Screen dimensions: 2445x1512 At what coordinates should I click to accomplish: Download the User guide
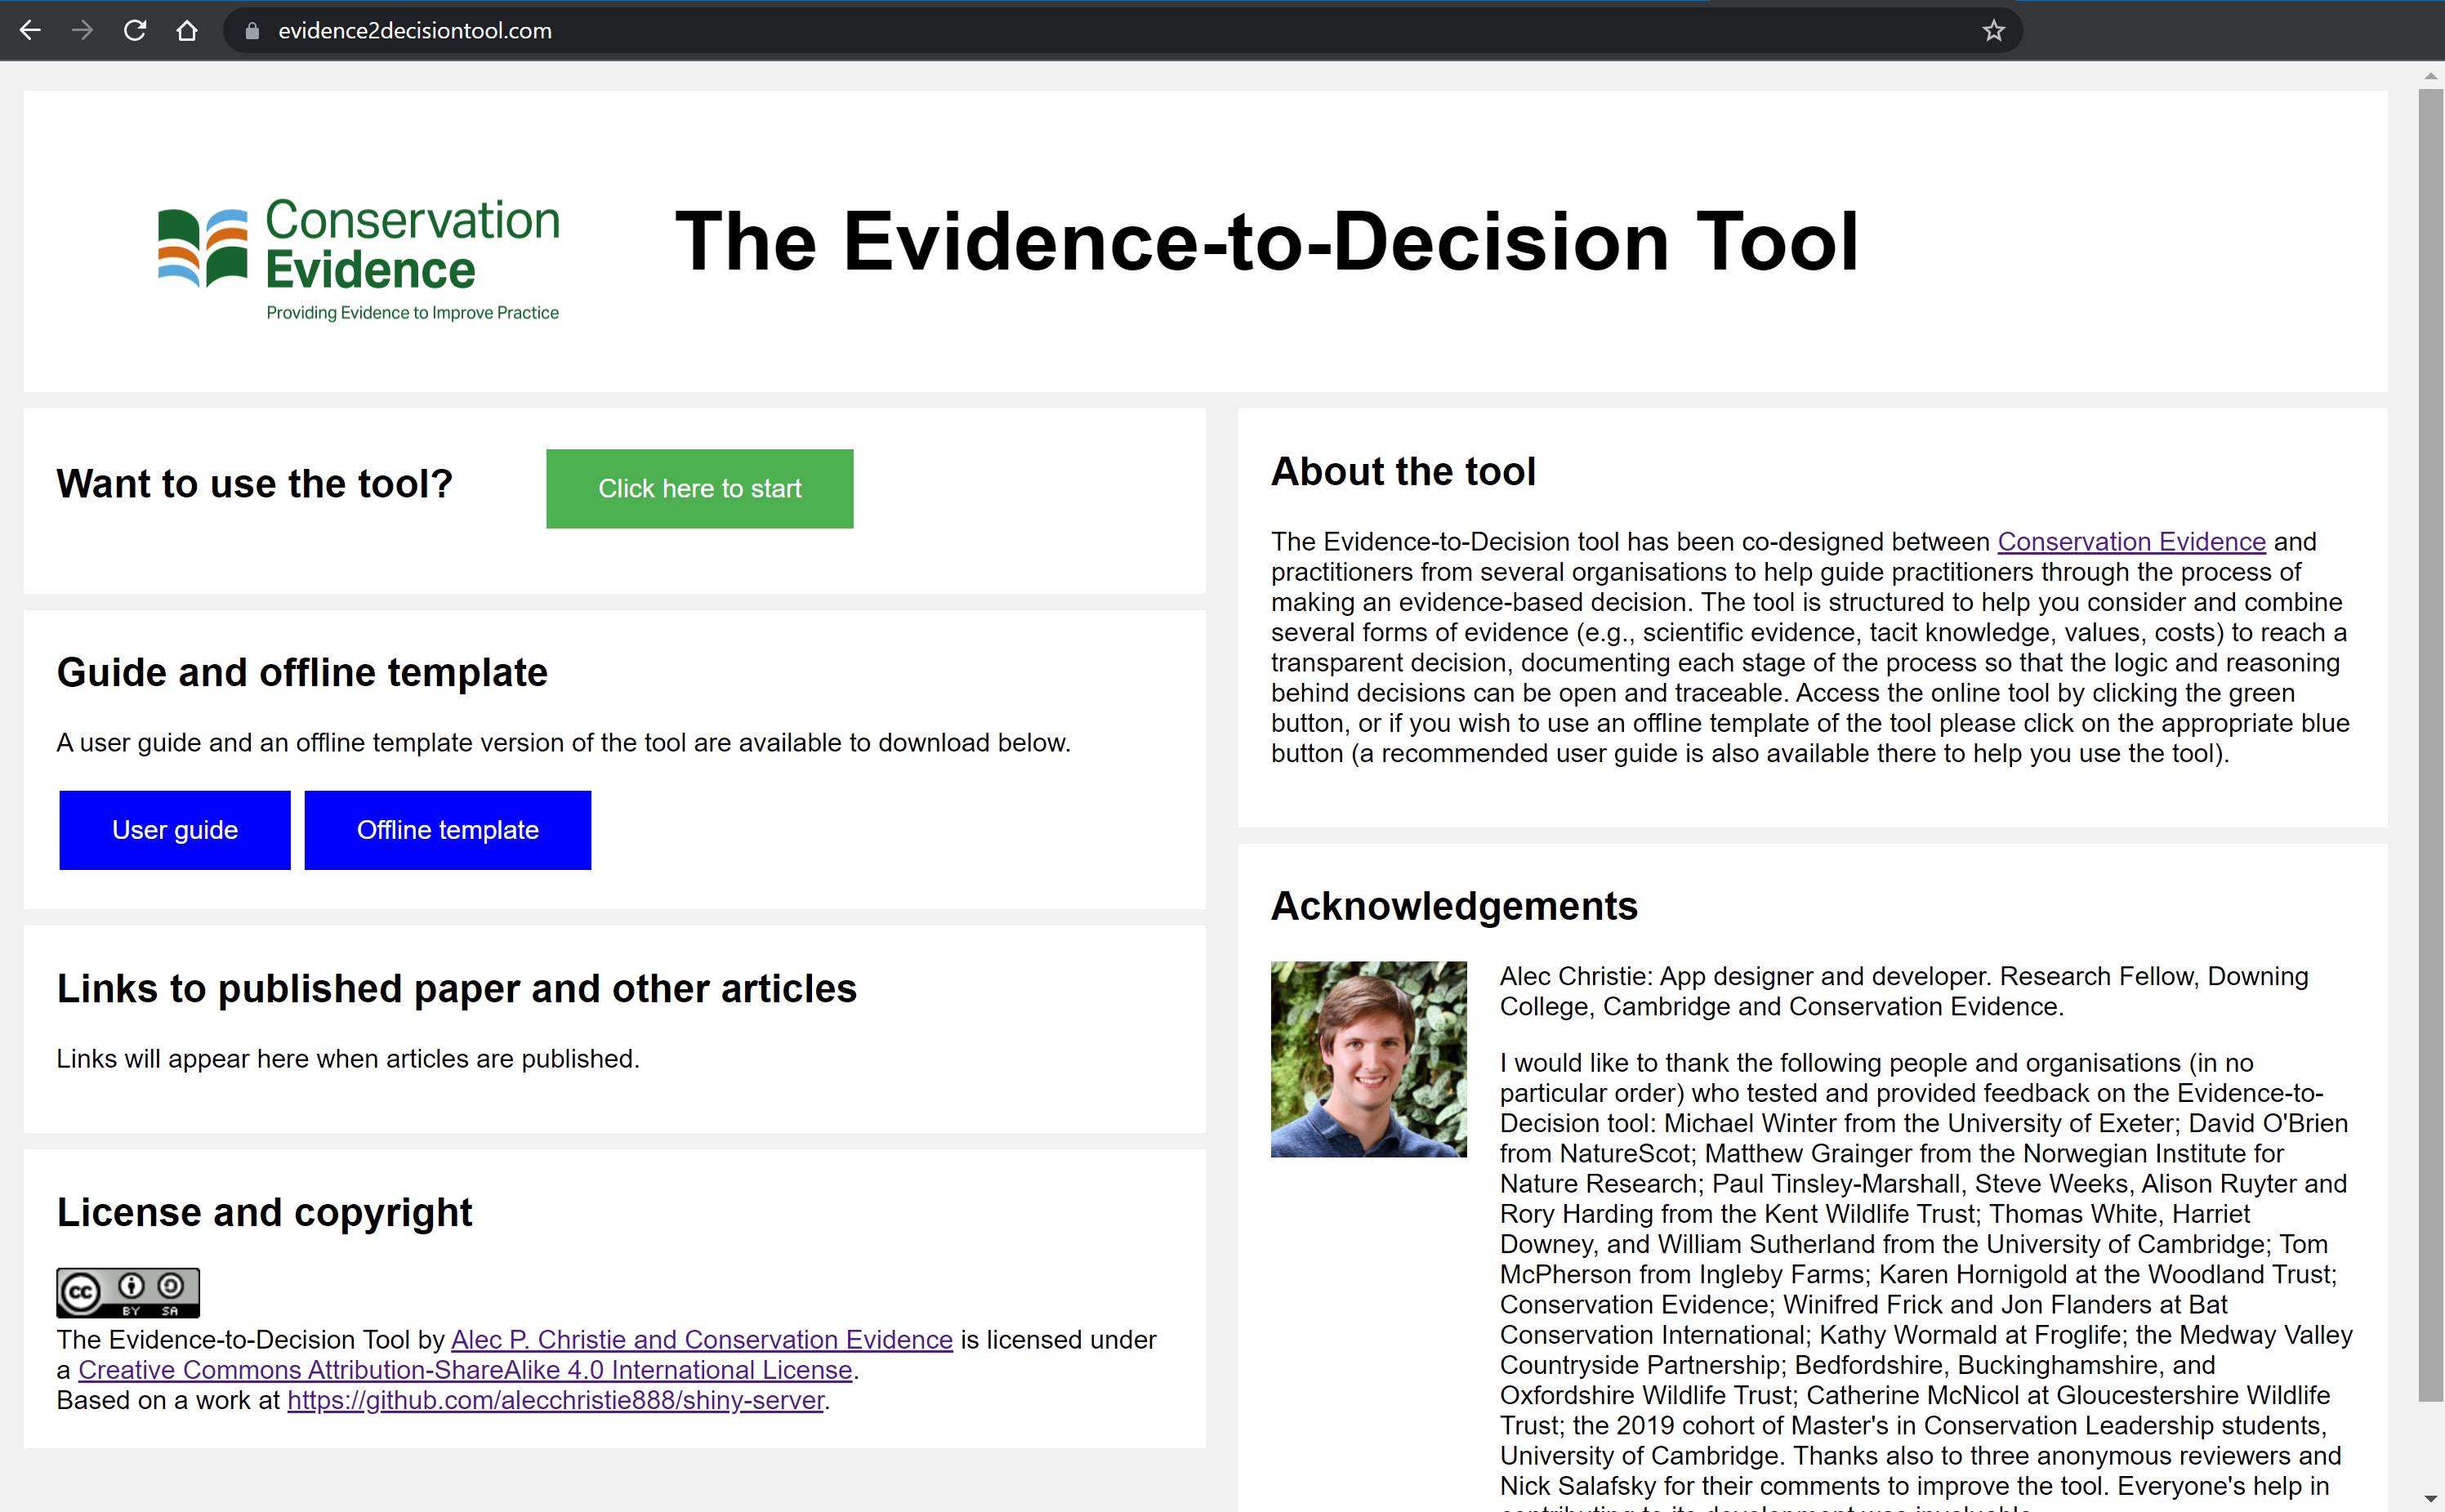pos(175,830)
